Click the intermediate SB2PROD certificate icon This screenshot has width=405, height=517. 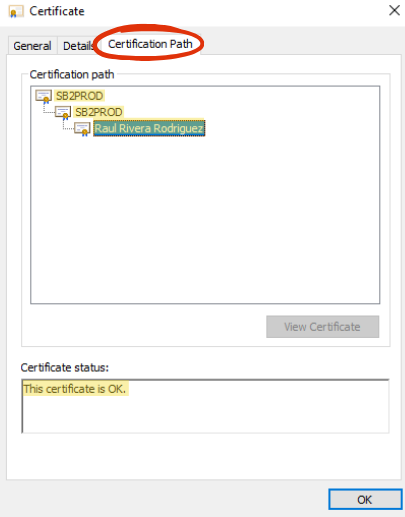pos(63,113)
